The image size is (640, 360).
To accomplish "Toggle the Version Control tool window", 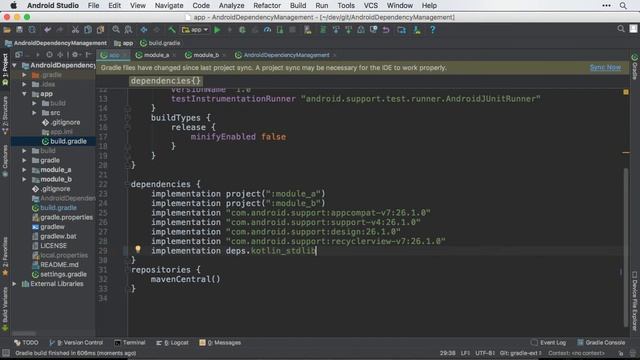I will coord(76,342).
